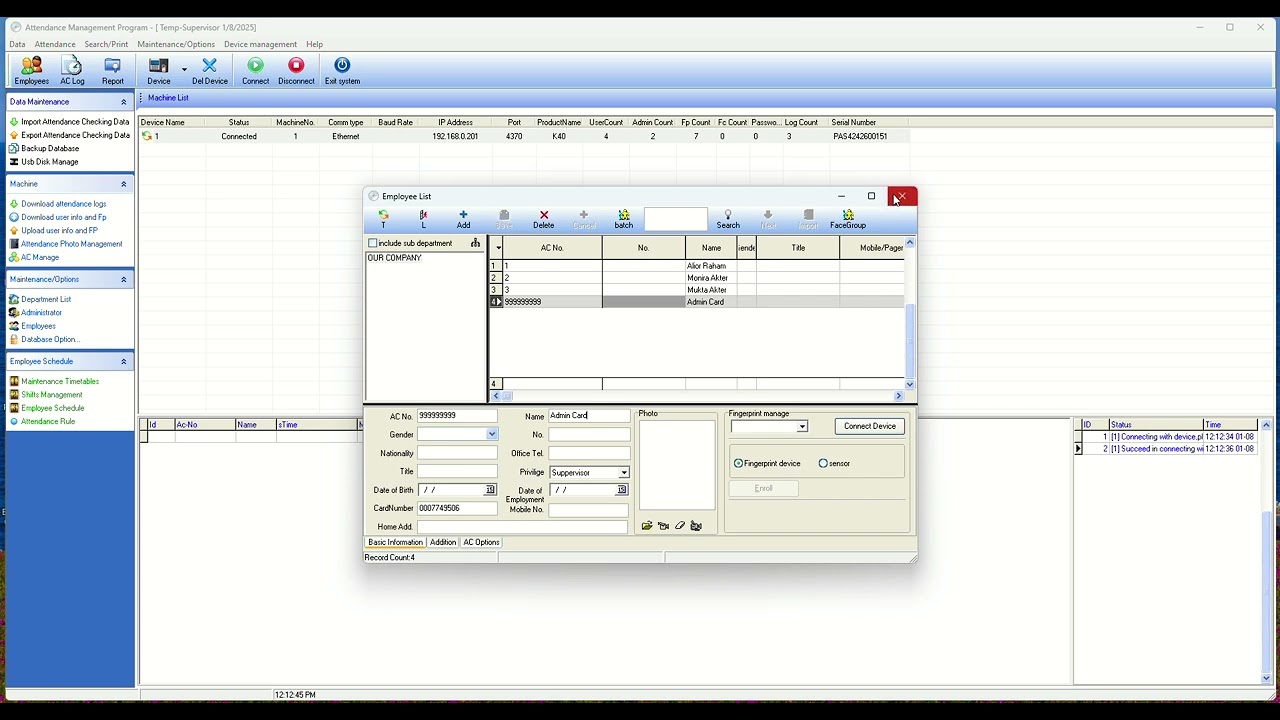The image size is (1280, 720).
Task: Select the Monira Akter row in employee grid
Action: (696, 278)
